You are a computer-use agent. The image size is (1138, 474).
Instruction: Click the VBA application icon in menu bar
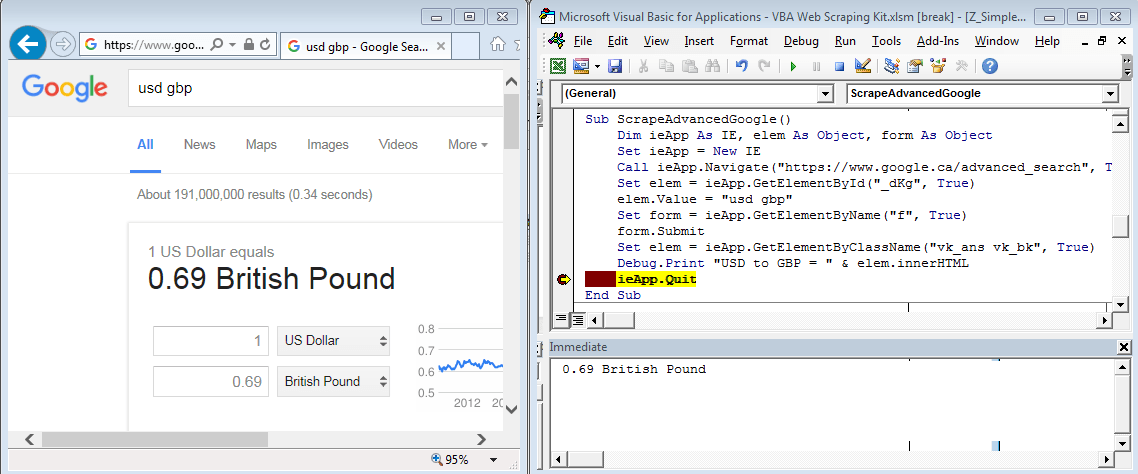click(x=556, y=41)
